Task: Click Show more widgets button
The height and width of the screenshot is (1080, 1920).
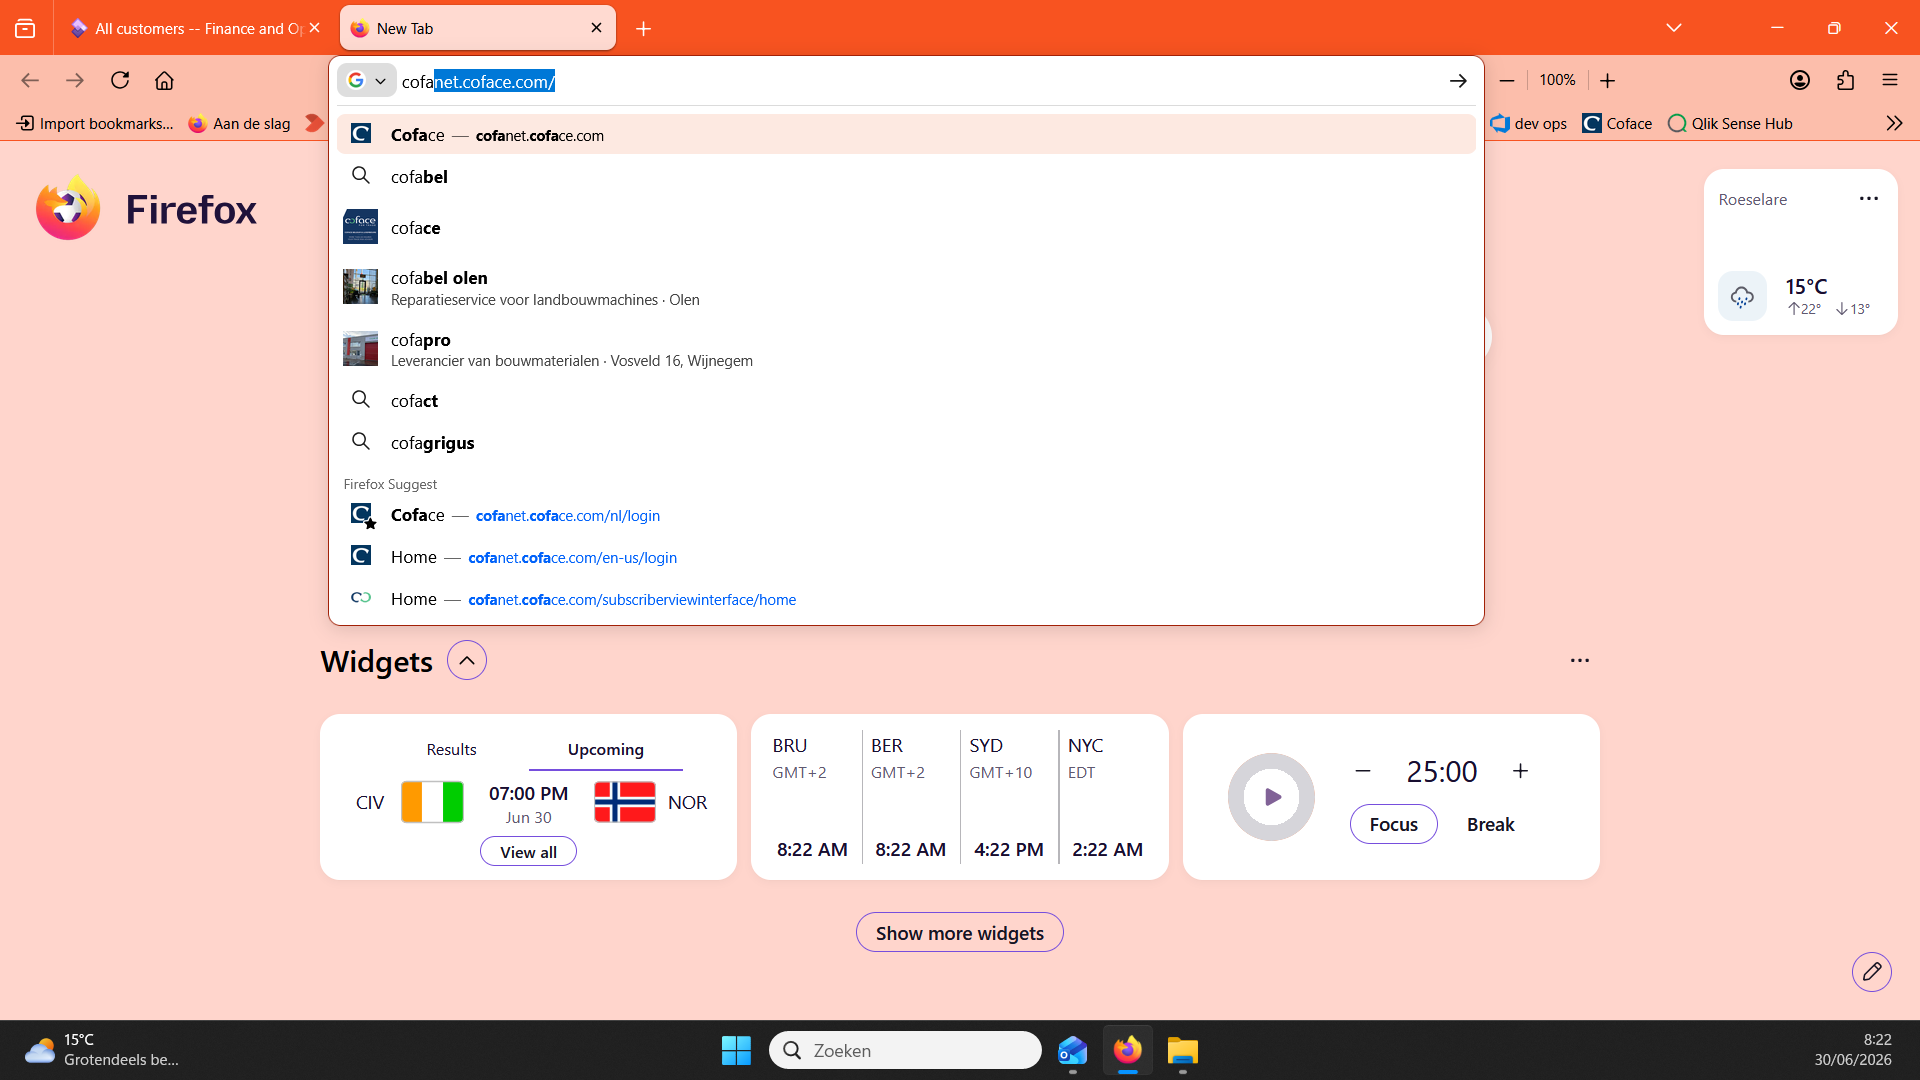Action: pyautogui.click(x=960, y=932)
